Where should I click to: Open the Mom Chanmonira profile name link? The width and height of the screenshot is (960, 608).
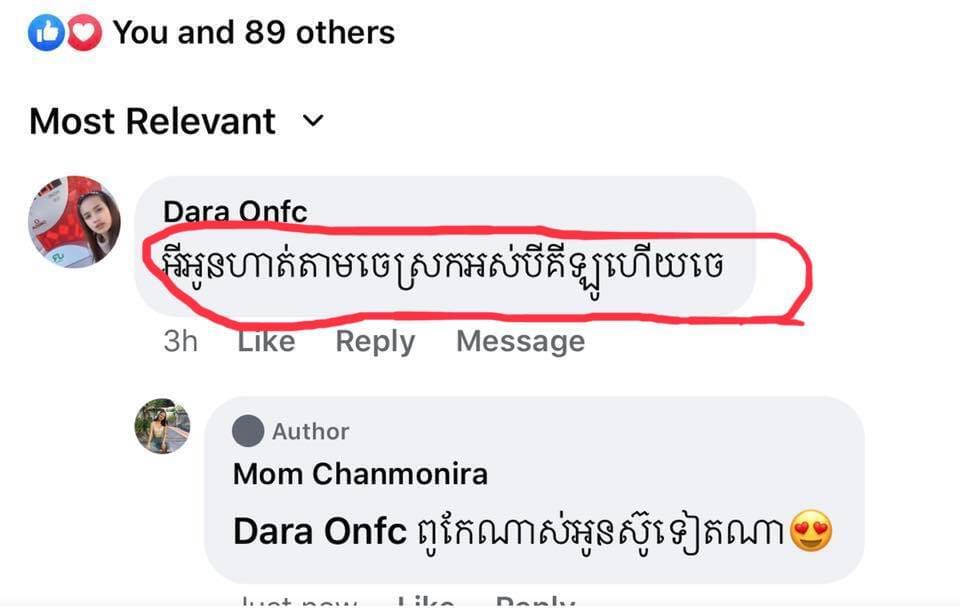click(360, 473)
